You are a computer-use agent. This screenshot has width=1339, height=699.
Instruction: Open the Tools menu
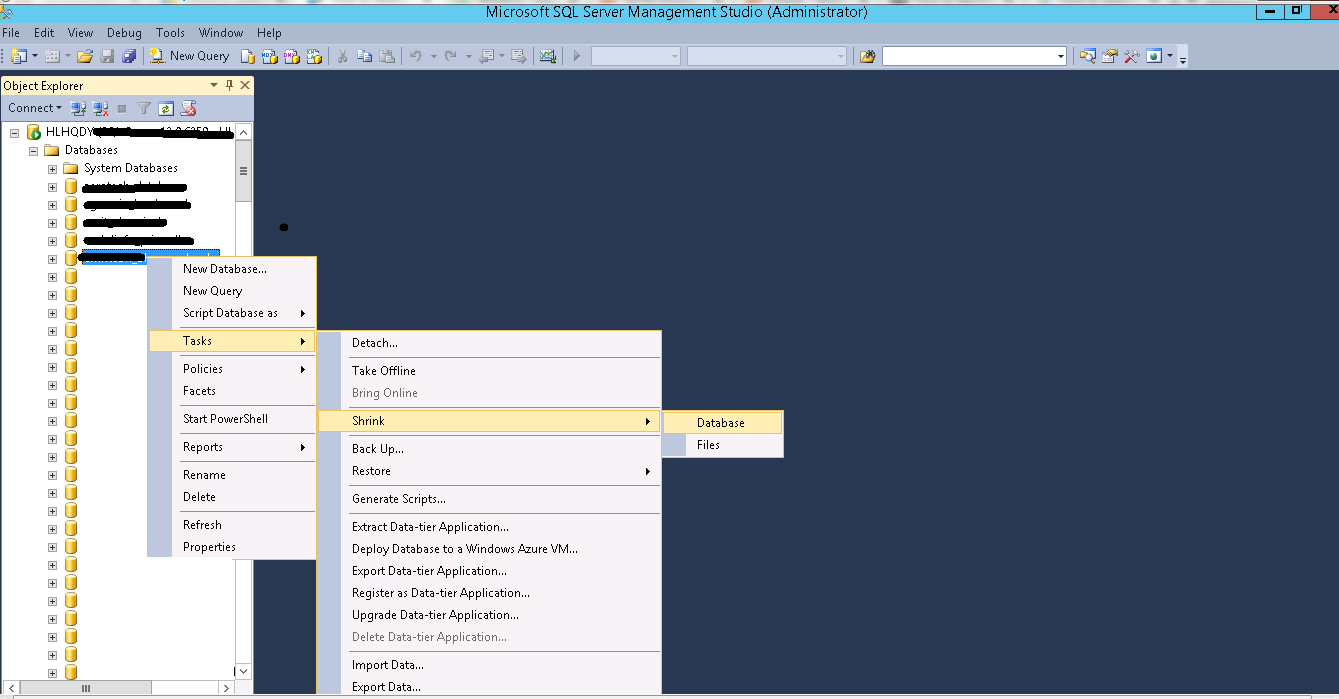[x=171, y=33]
